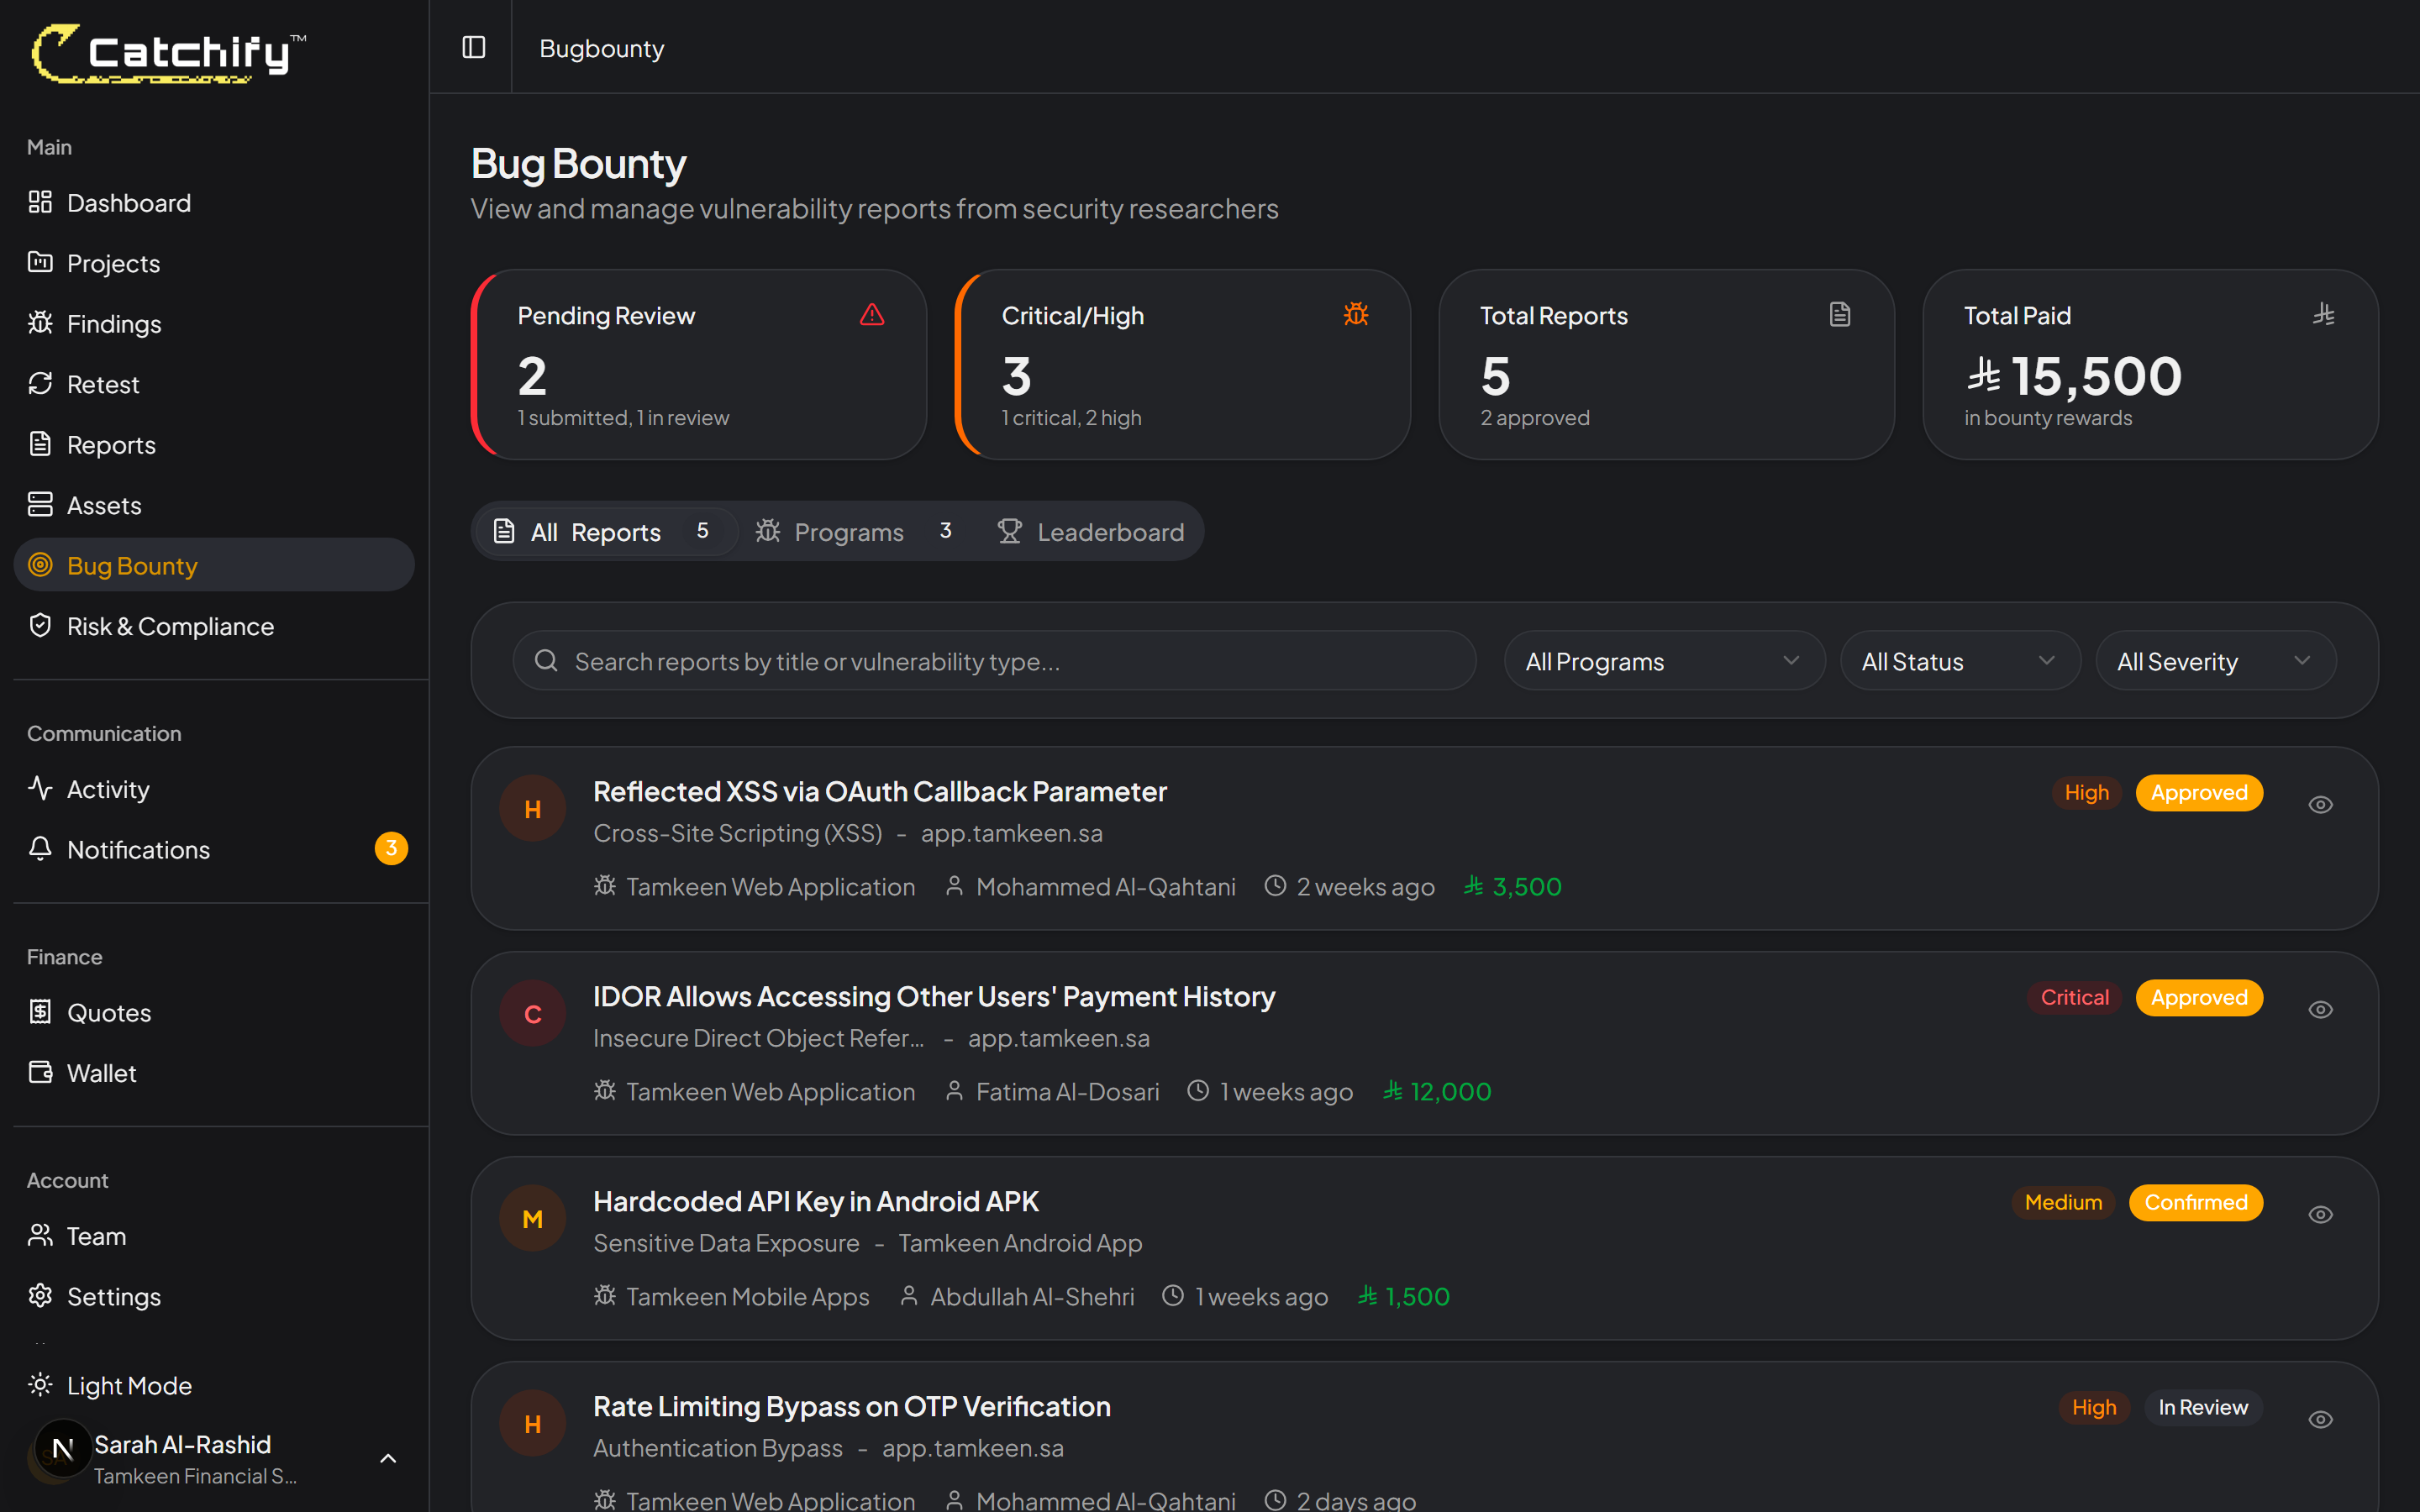2420x1512 pixels.
Task: Open Retest from the sidebar
Action: [x=103, y=384]
